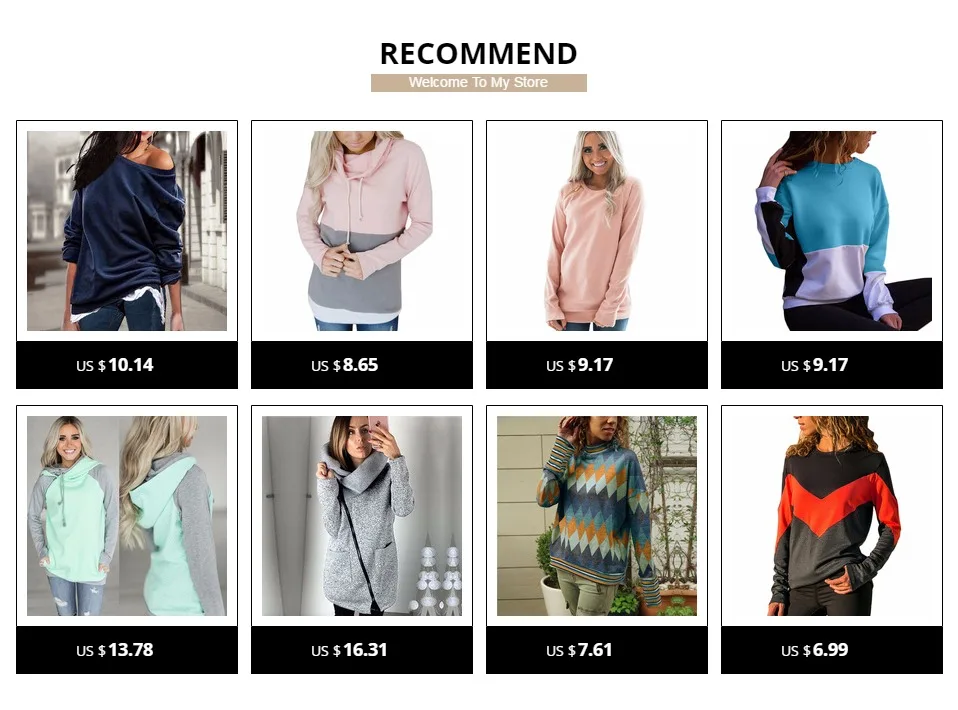958x710 pixels.
Task: Open the navy off-shoulder sweatshirt product image
Action: tap(126, 231)
